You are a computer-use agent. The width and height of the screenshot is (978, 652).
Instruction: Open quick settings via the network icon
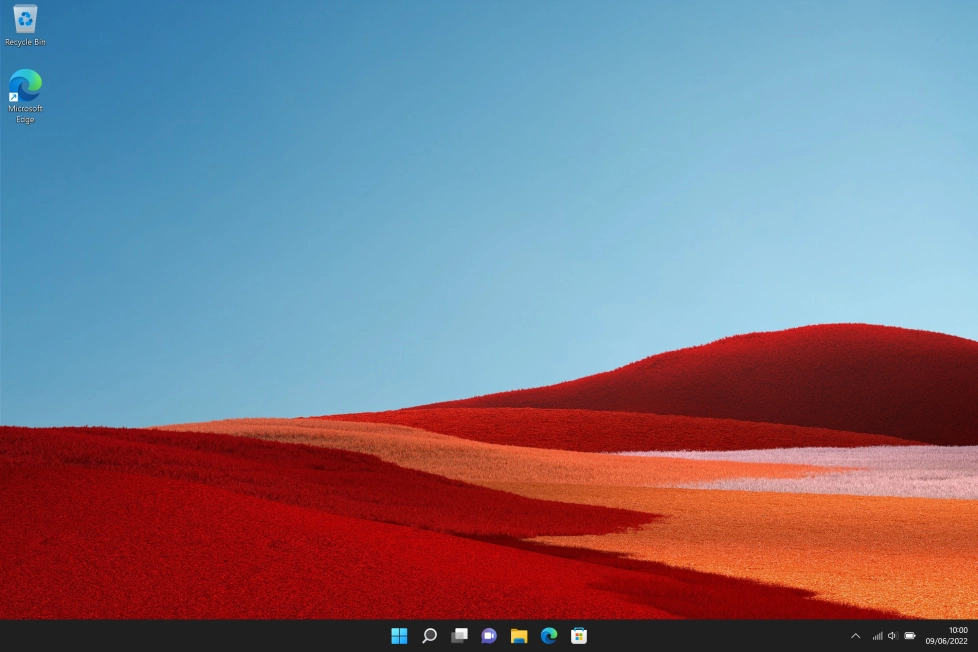pyautogui.click(x=876, y=635)
